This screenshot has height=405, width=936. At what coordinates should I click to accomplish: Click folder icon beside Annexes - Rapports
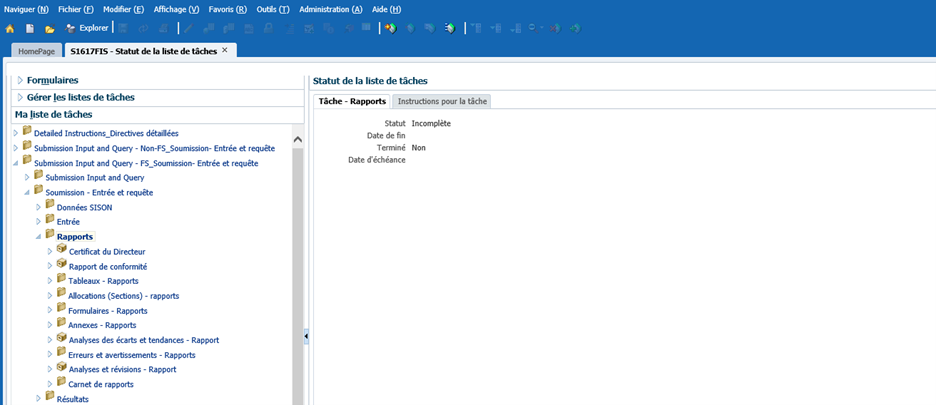point(61,324)
